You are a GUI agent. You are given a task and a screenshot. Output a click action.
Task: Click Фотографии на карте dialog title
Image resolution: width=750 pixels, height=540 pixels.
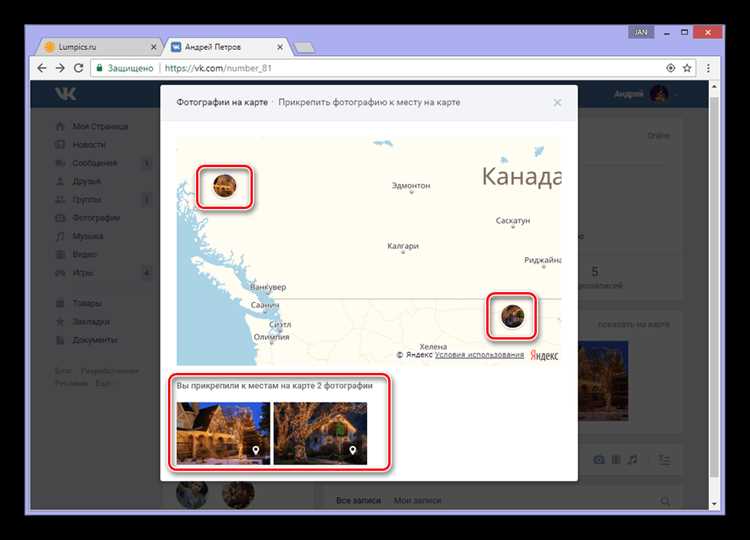coord(222,102)
